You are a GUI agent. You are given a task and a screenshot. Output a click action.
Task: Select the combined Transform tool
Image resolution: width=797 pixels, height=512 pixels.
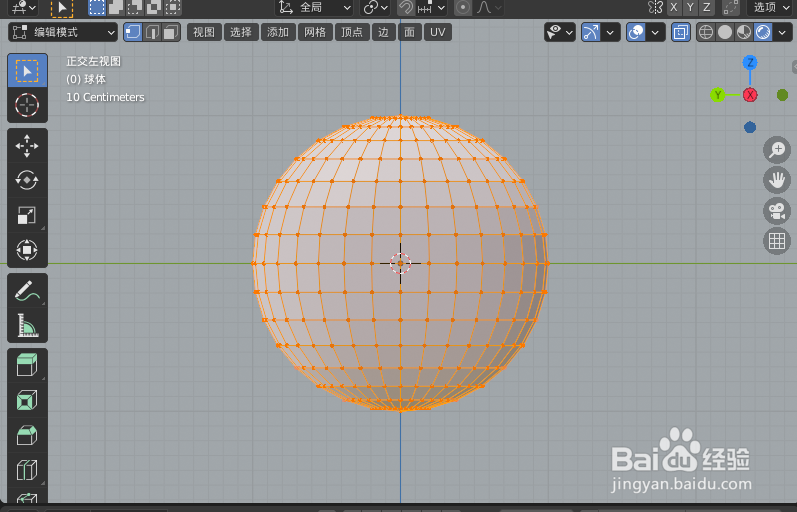[x=27, y=250]
